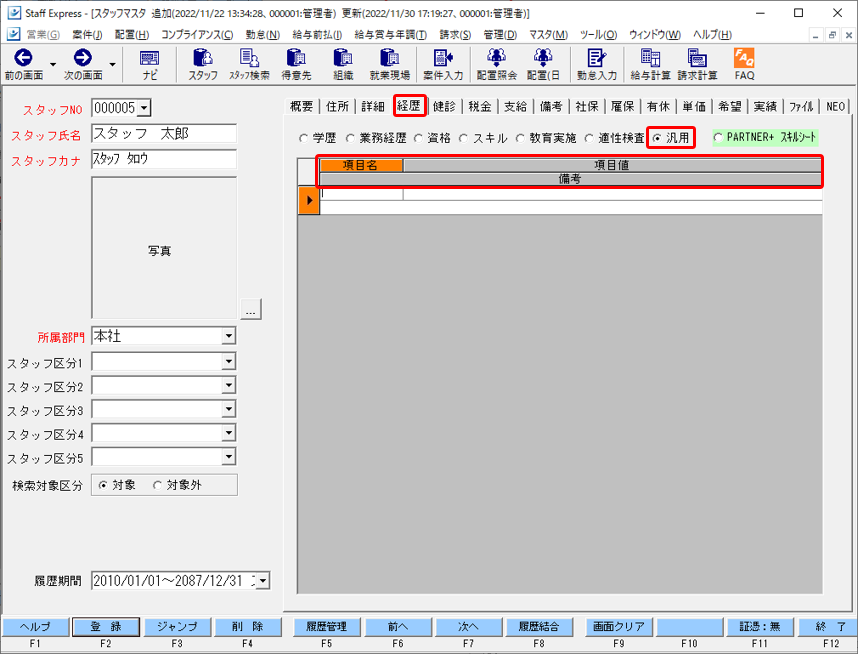Viewport: 858px width, 654px height.
Task: Click the 項目値 column header
Action: tap(612, 165)
